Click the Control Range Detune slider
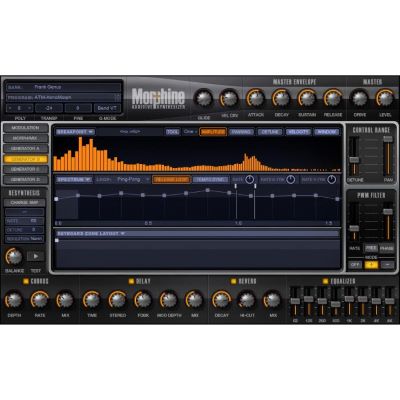 click(354, 160)
